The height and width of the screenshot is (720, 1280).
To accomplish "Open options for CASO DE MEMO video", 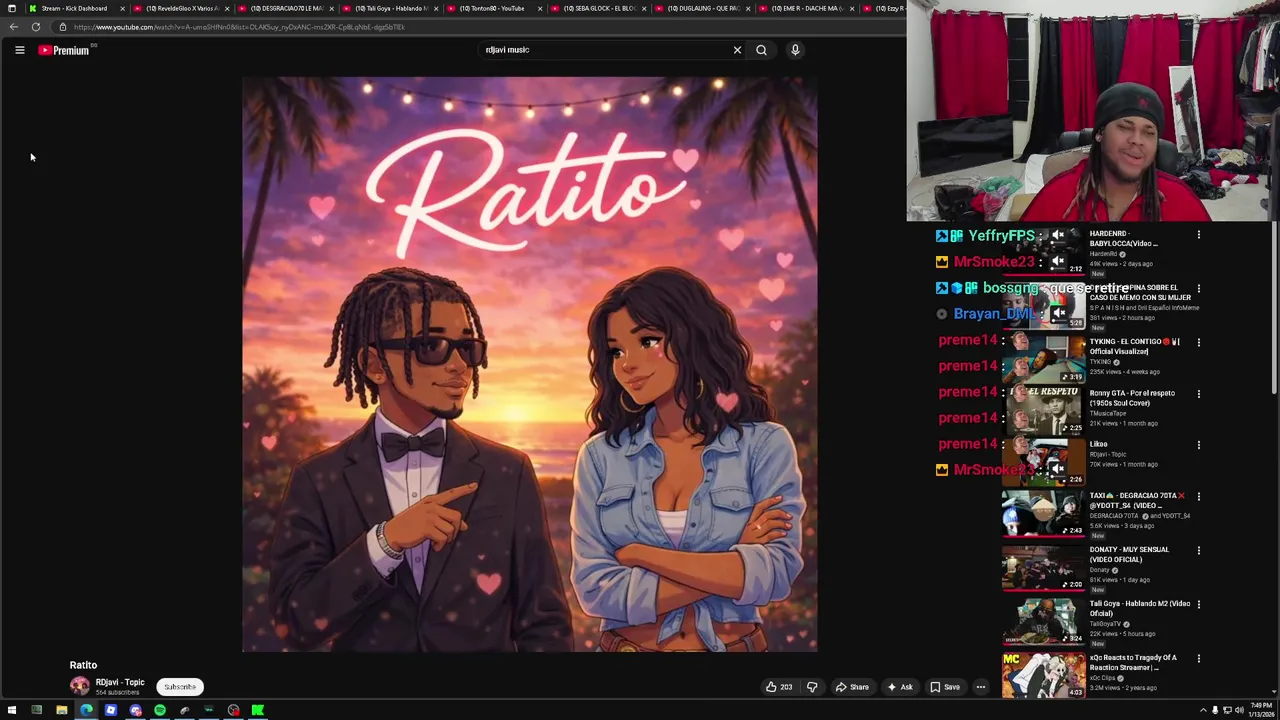I will pos(1199,289).
